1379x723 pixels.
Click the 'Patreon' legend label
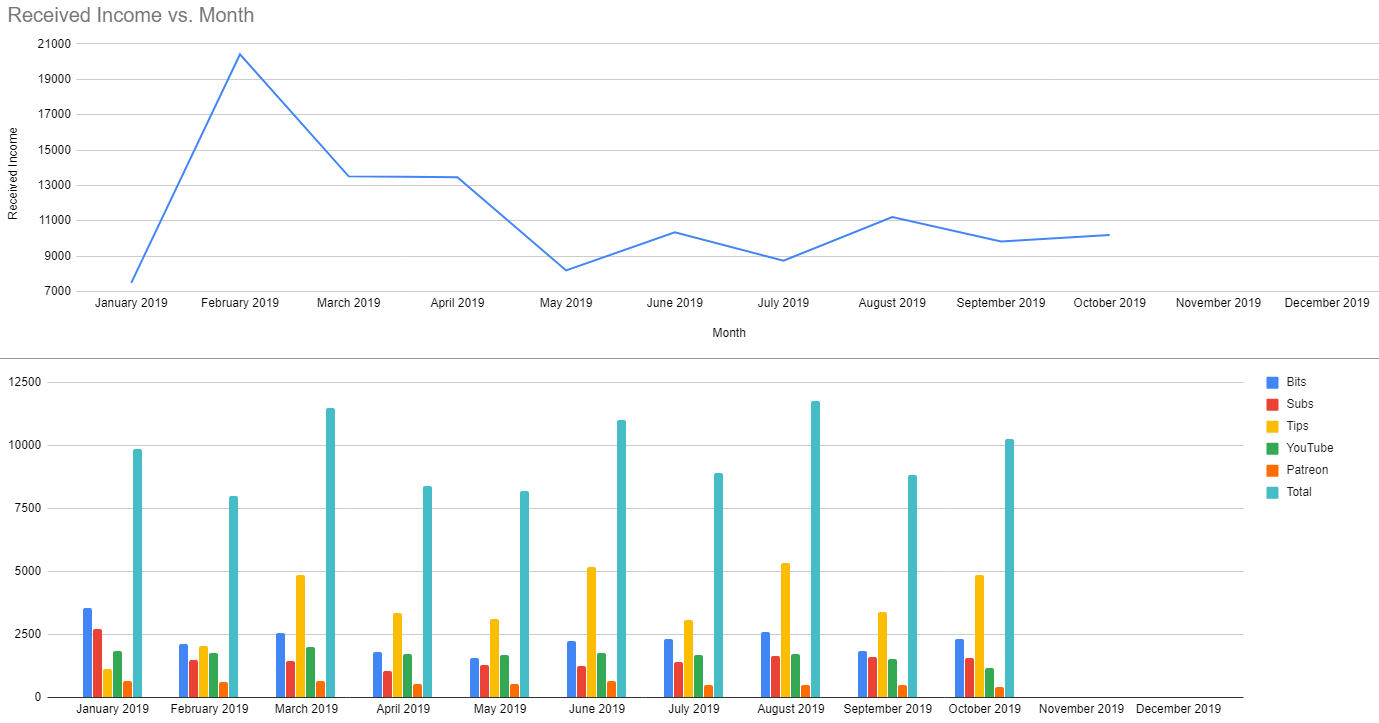(x=1307, y=470)
